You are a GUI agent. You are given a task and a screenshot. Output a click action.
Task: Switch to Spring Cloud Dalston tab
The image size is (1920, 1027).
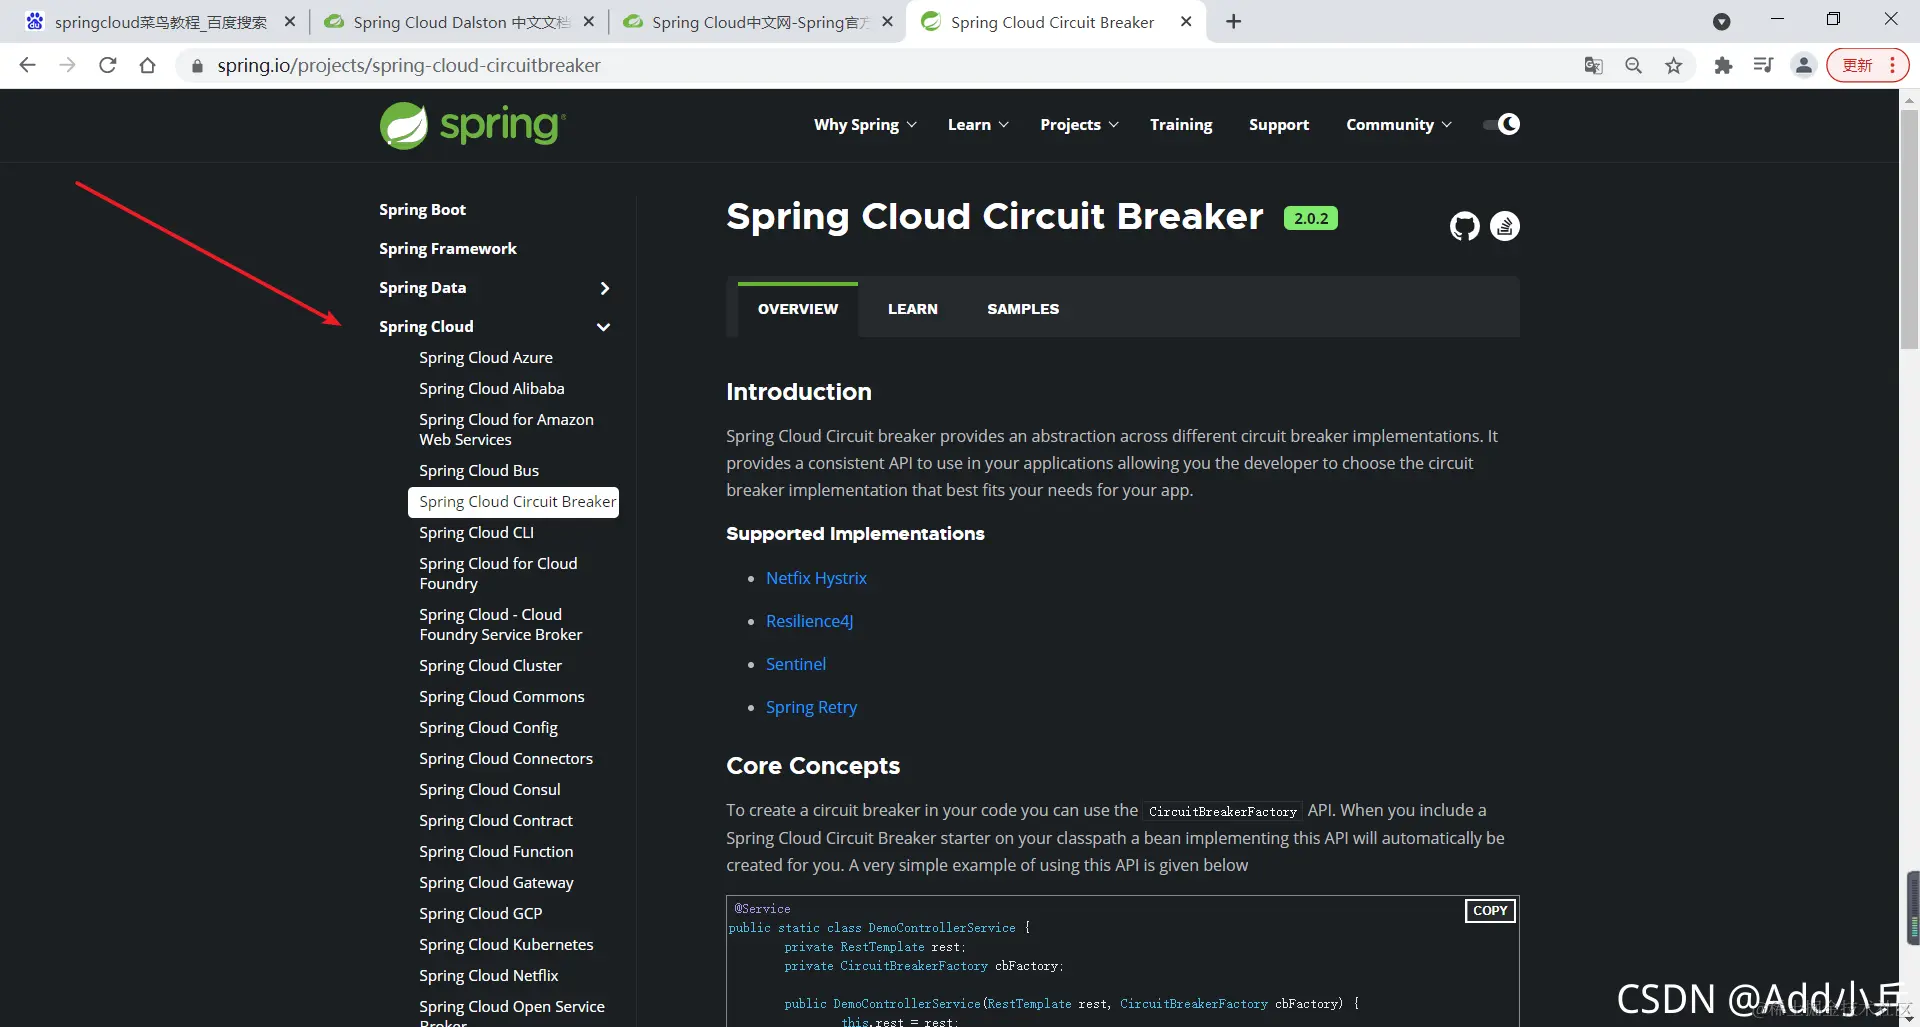[x=461, y=22]
